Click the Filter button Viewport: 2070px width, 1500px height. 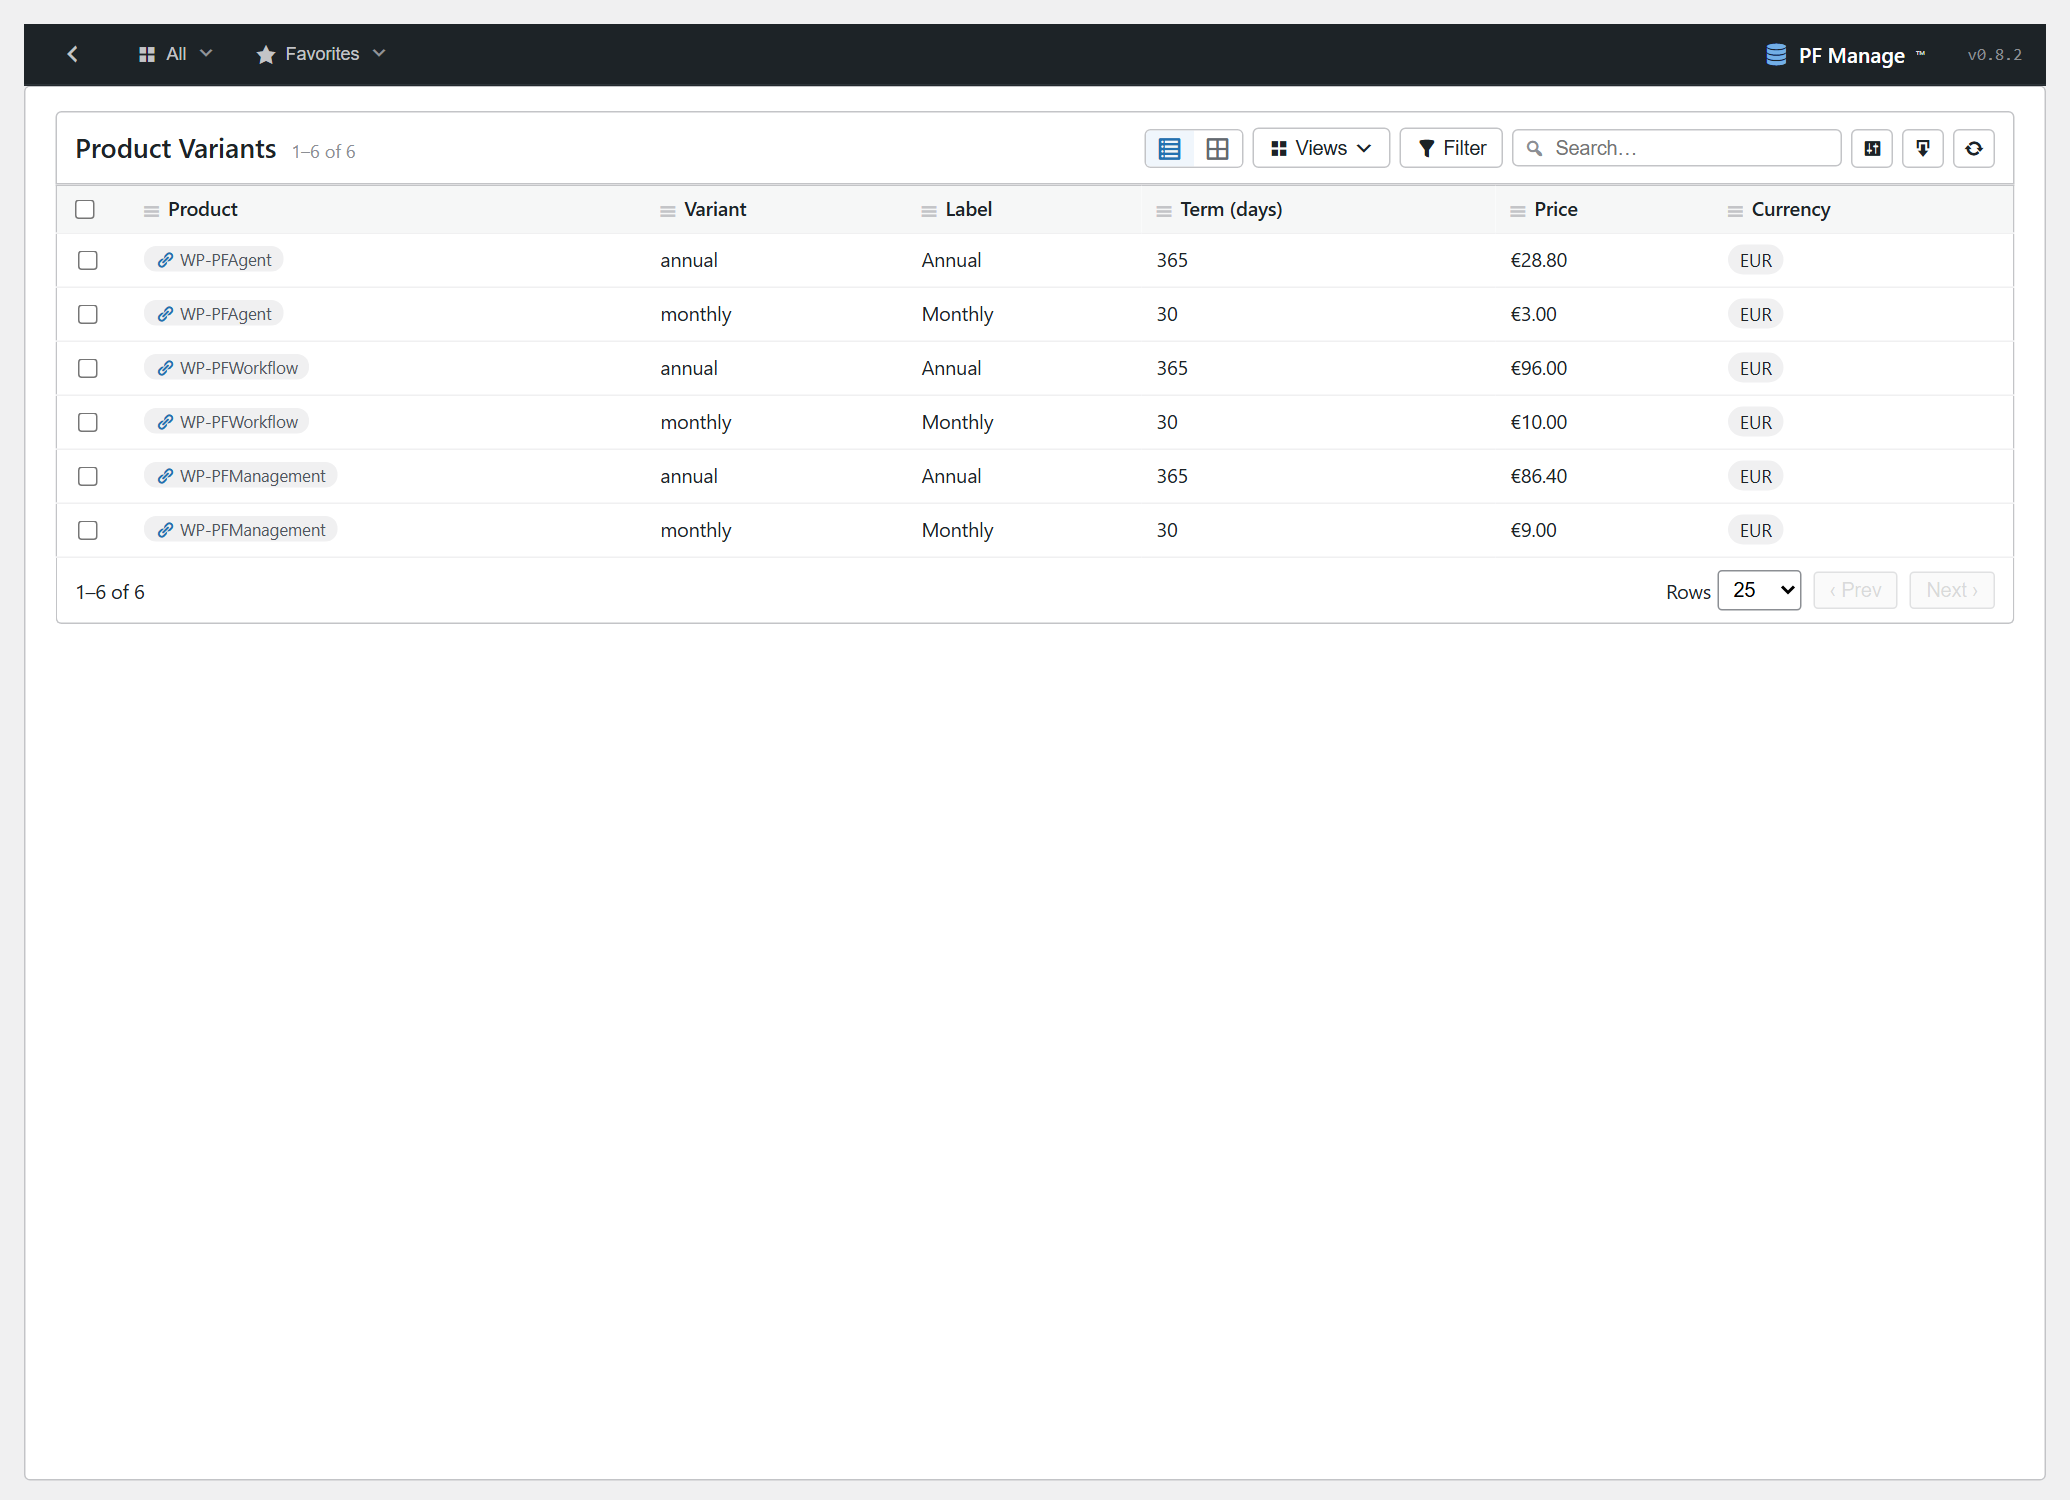1451,148
